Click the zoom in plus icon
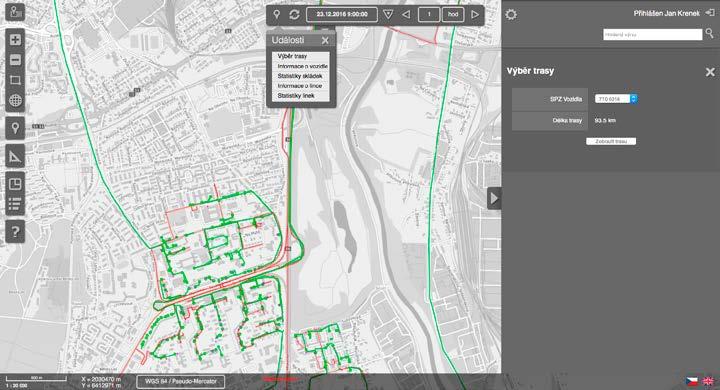 (15, 40)
